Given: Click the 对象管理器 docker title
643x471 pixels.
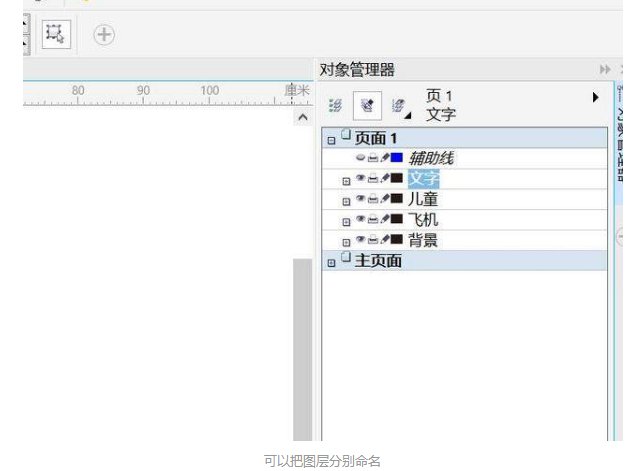Looking at the screenshot, I should point(357,70).
